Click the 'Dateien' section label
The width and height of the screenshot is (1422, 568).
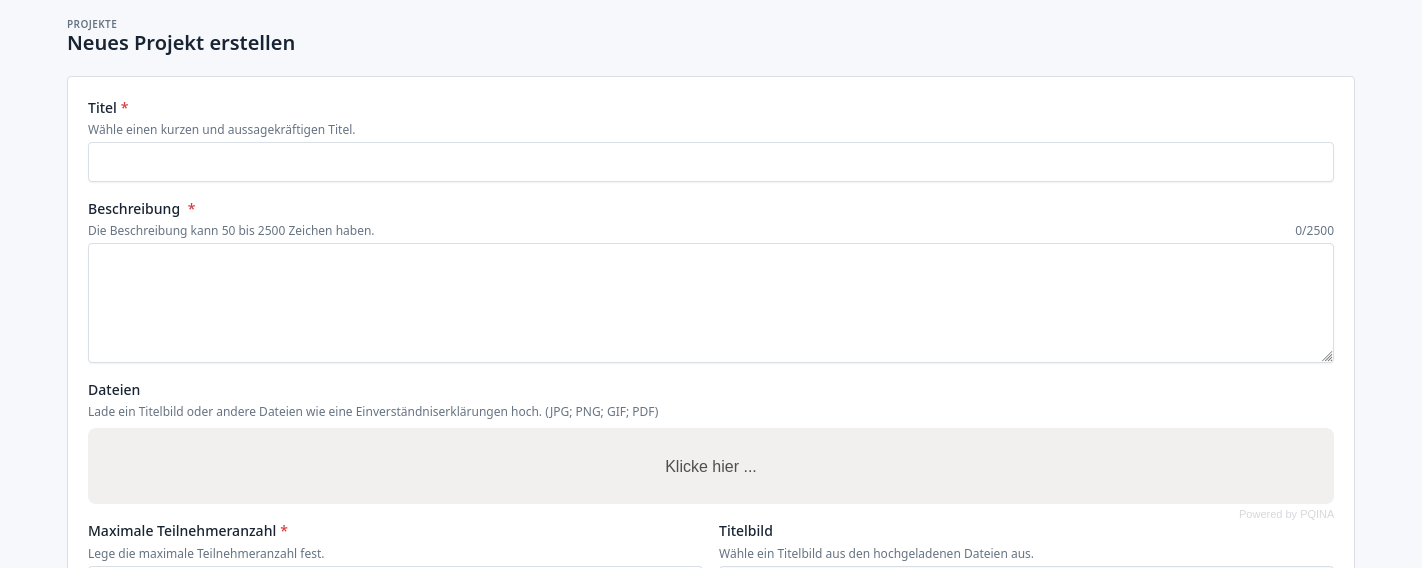click(114, 390)
